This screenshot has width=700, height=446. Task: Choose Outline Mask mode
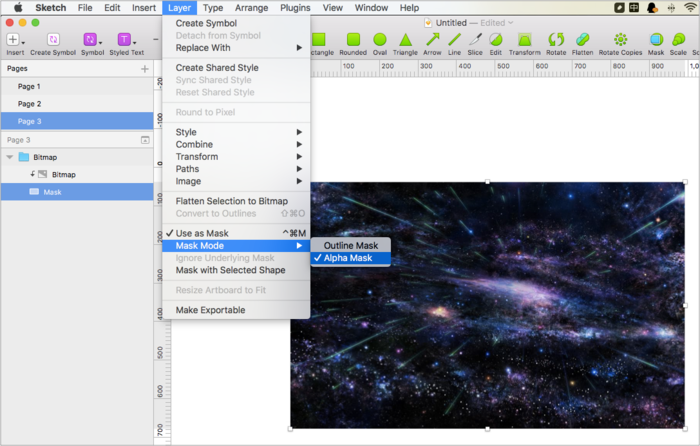pyautogui.click(x=350, y=246)
